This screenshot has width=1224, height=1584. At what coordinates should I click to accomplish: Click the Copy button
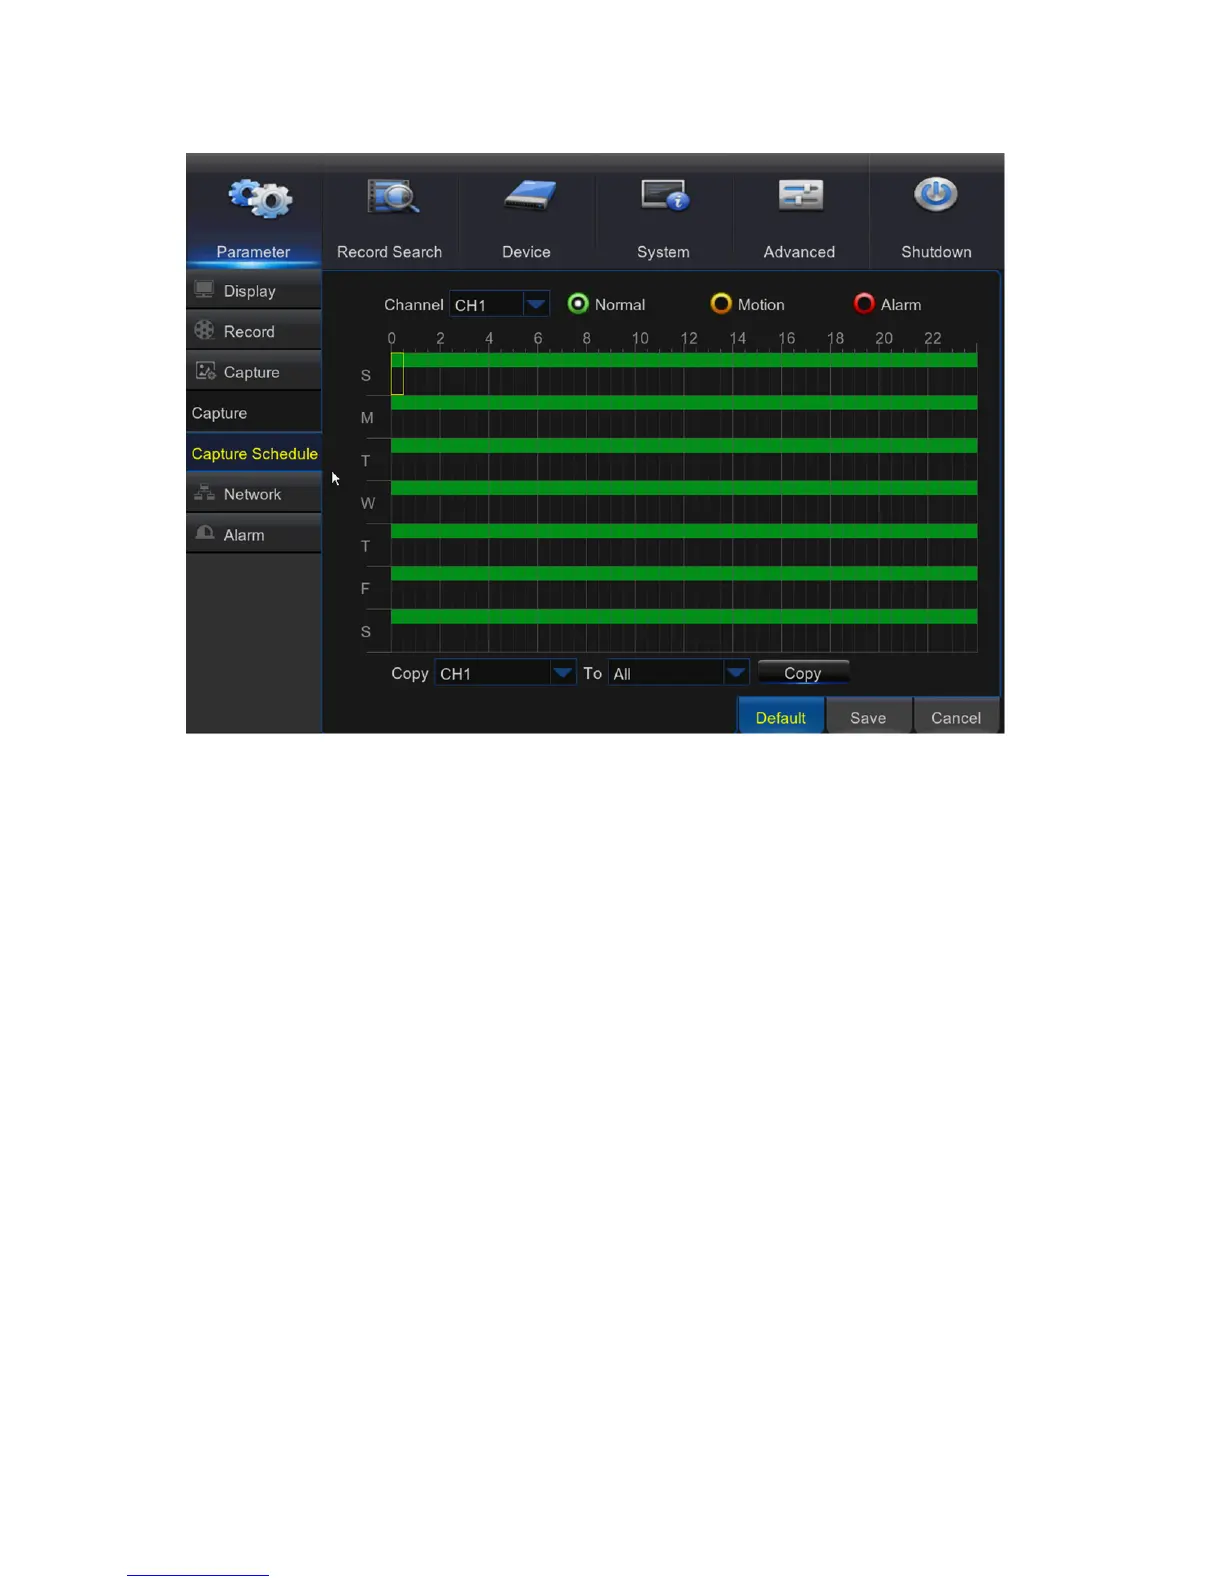coord(803,673)
